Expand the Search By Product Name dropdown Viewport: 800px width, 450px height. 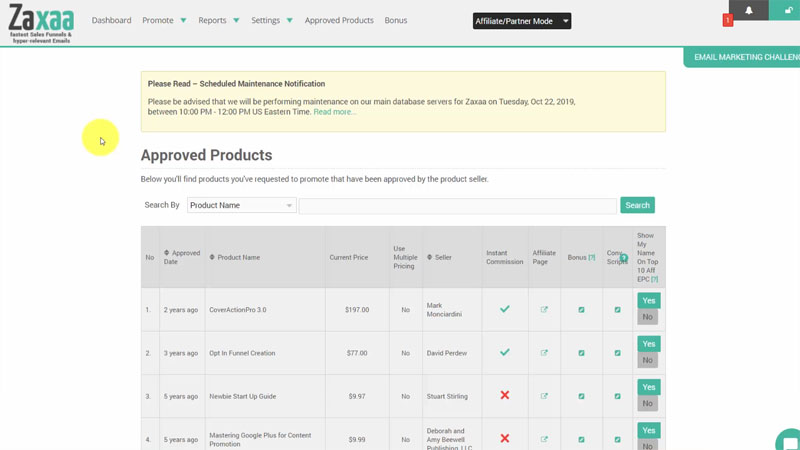(x=241, y=205)
